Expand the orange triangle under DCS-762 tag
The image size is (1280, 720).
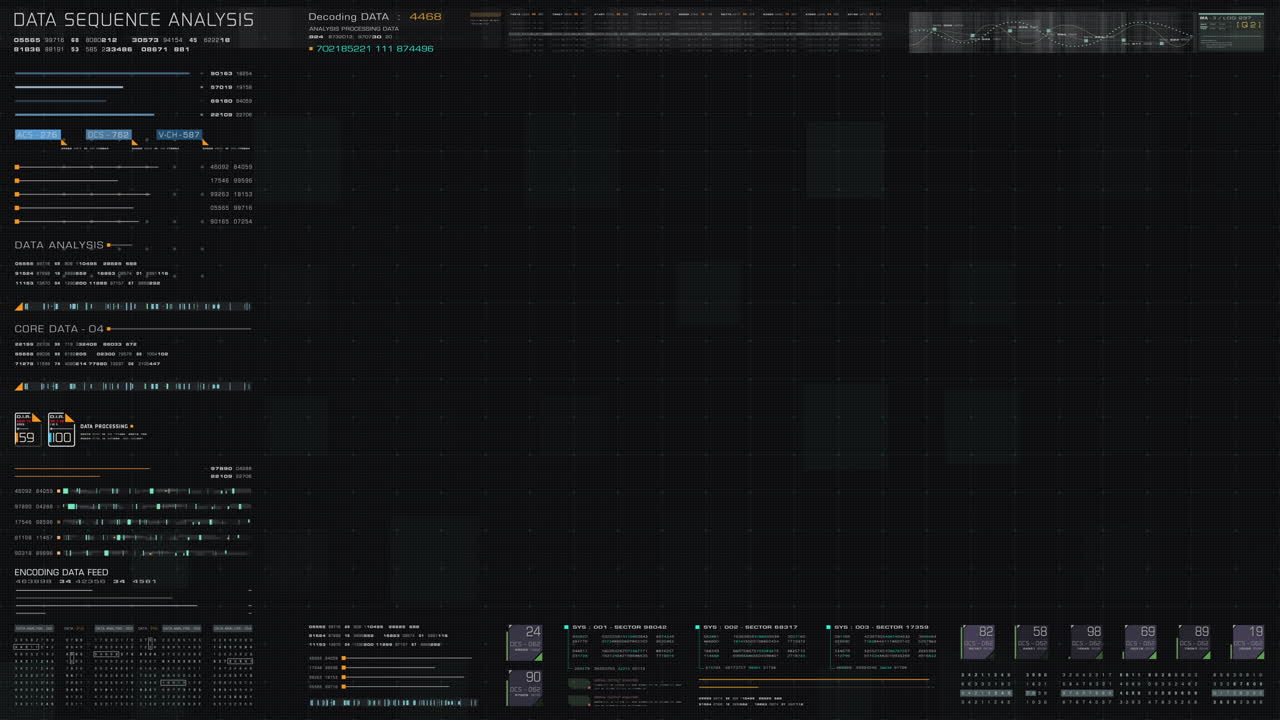point(135,143)
